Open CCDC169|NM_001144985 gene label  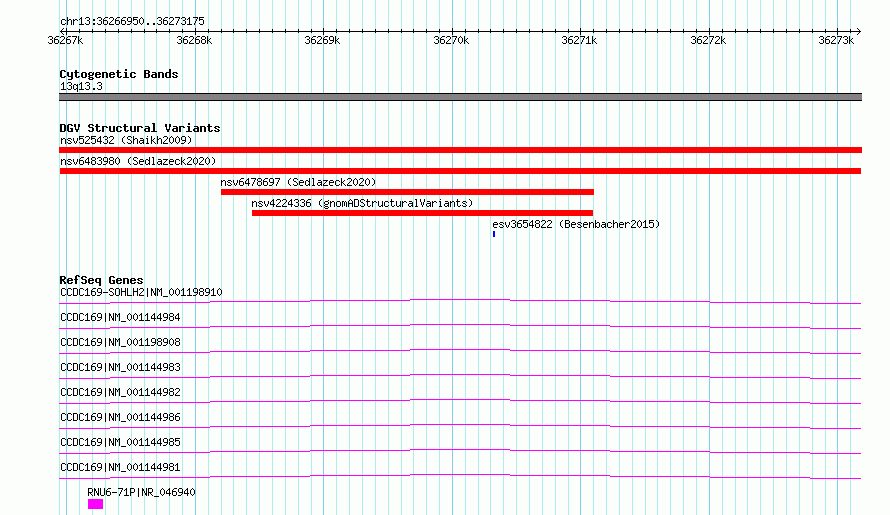point(120,442)
